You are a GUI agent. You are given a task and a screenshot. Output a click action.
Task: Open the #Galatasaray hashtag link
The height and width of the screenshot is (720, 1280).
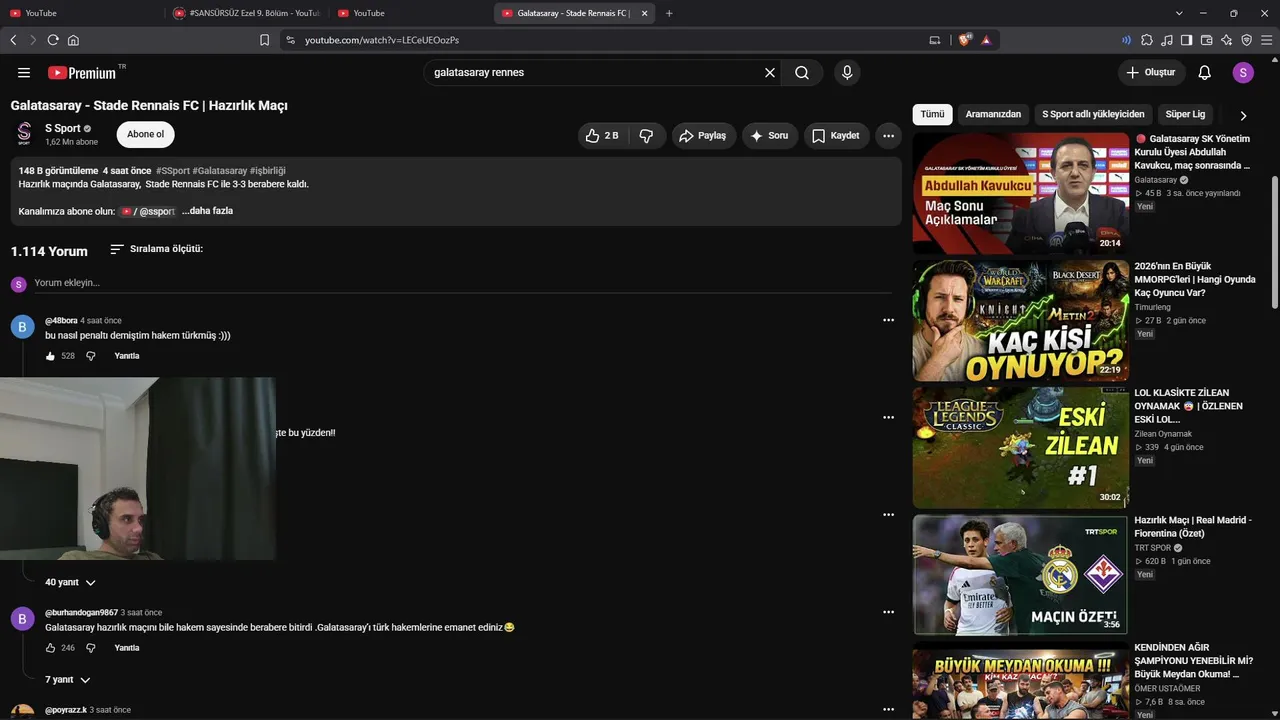(x=220, y=171)
